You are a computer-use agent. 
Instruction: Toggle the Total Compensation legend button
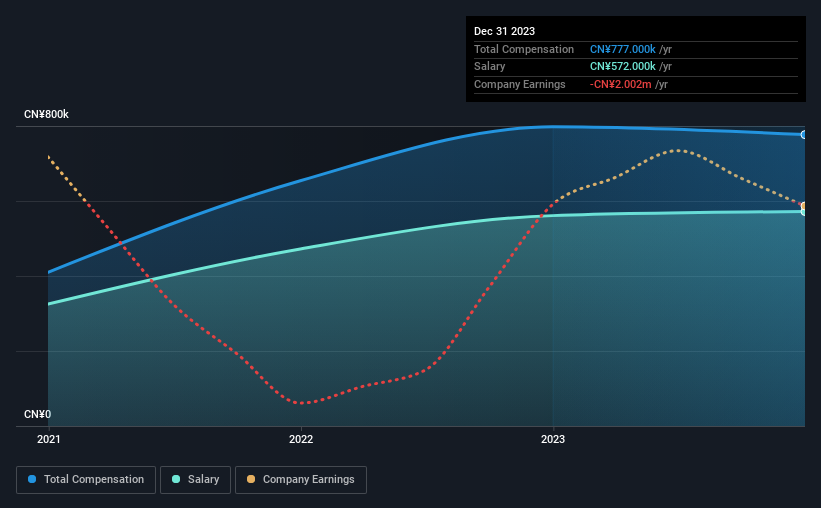coord(86,480)
